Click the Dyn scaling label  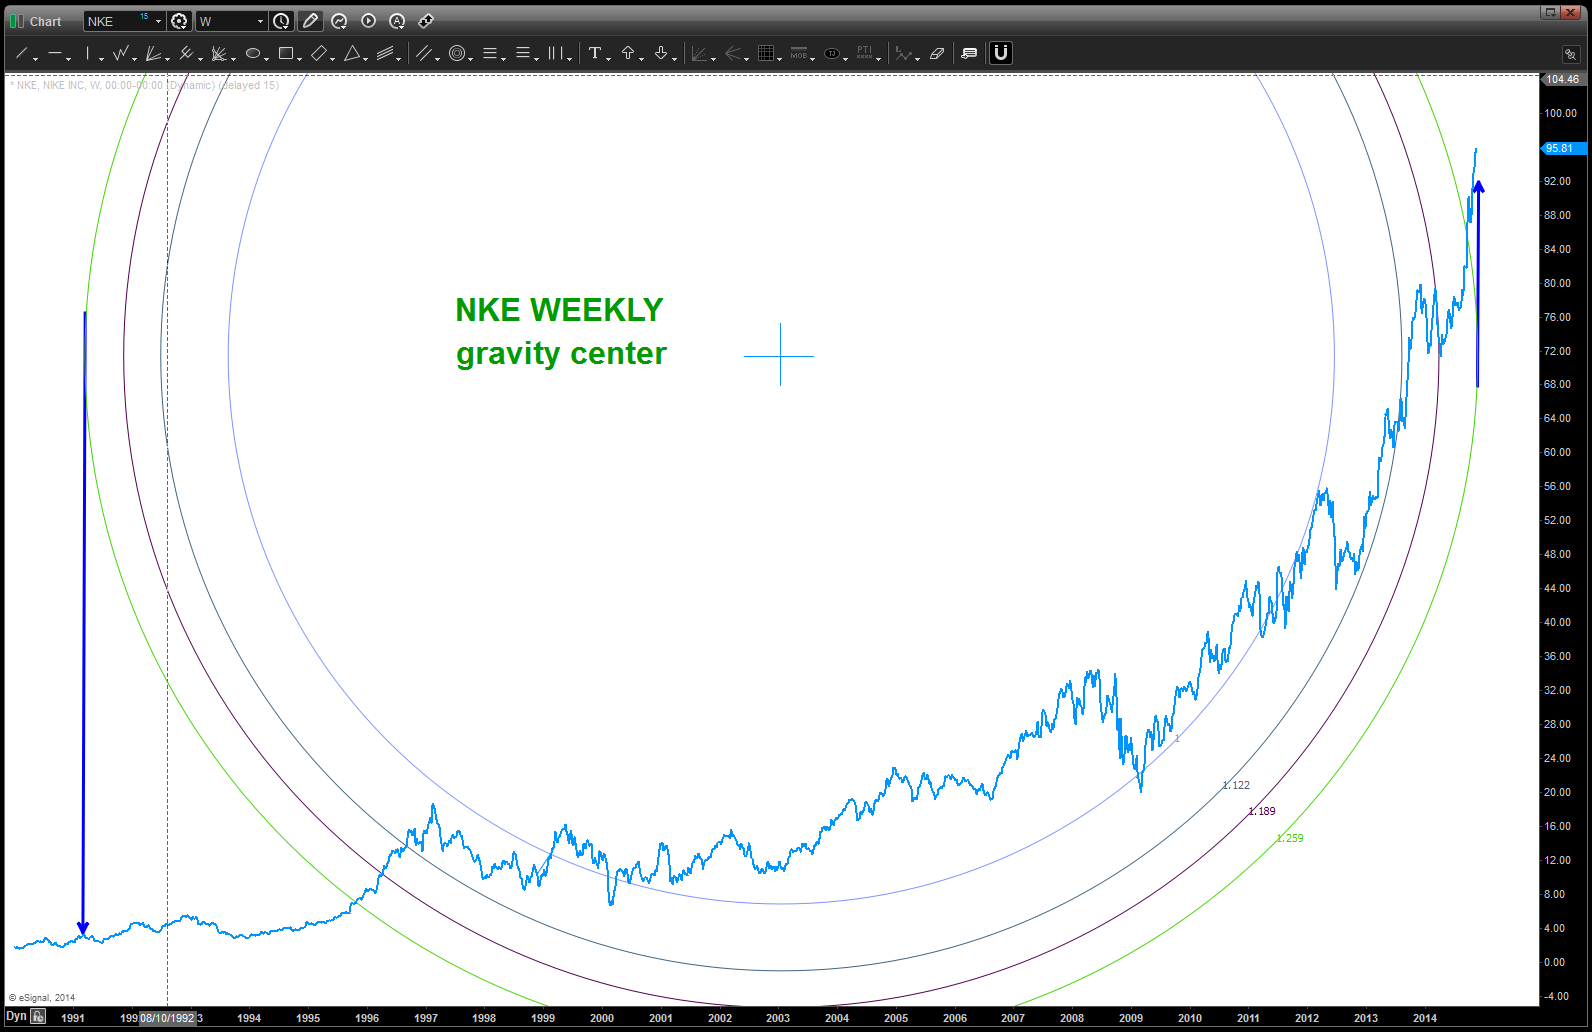(16, 1016)
